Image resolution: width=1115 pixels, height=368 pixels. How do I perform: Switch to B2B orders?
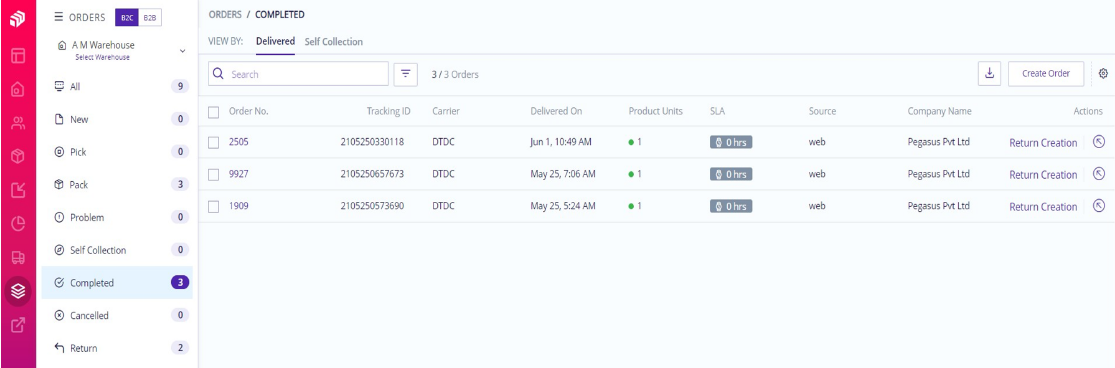(x=150, y=17)
